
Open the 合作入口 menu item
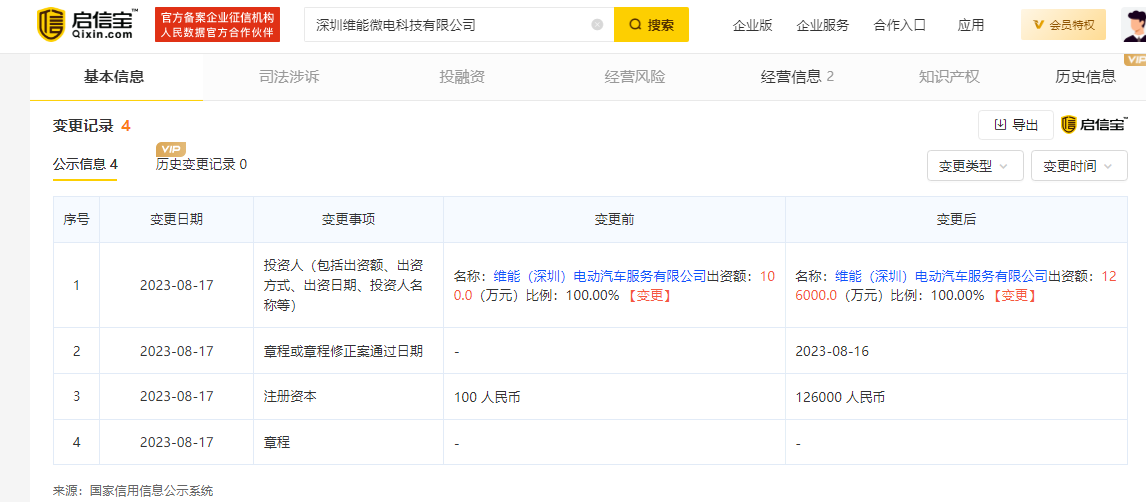click(899, 25)
